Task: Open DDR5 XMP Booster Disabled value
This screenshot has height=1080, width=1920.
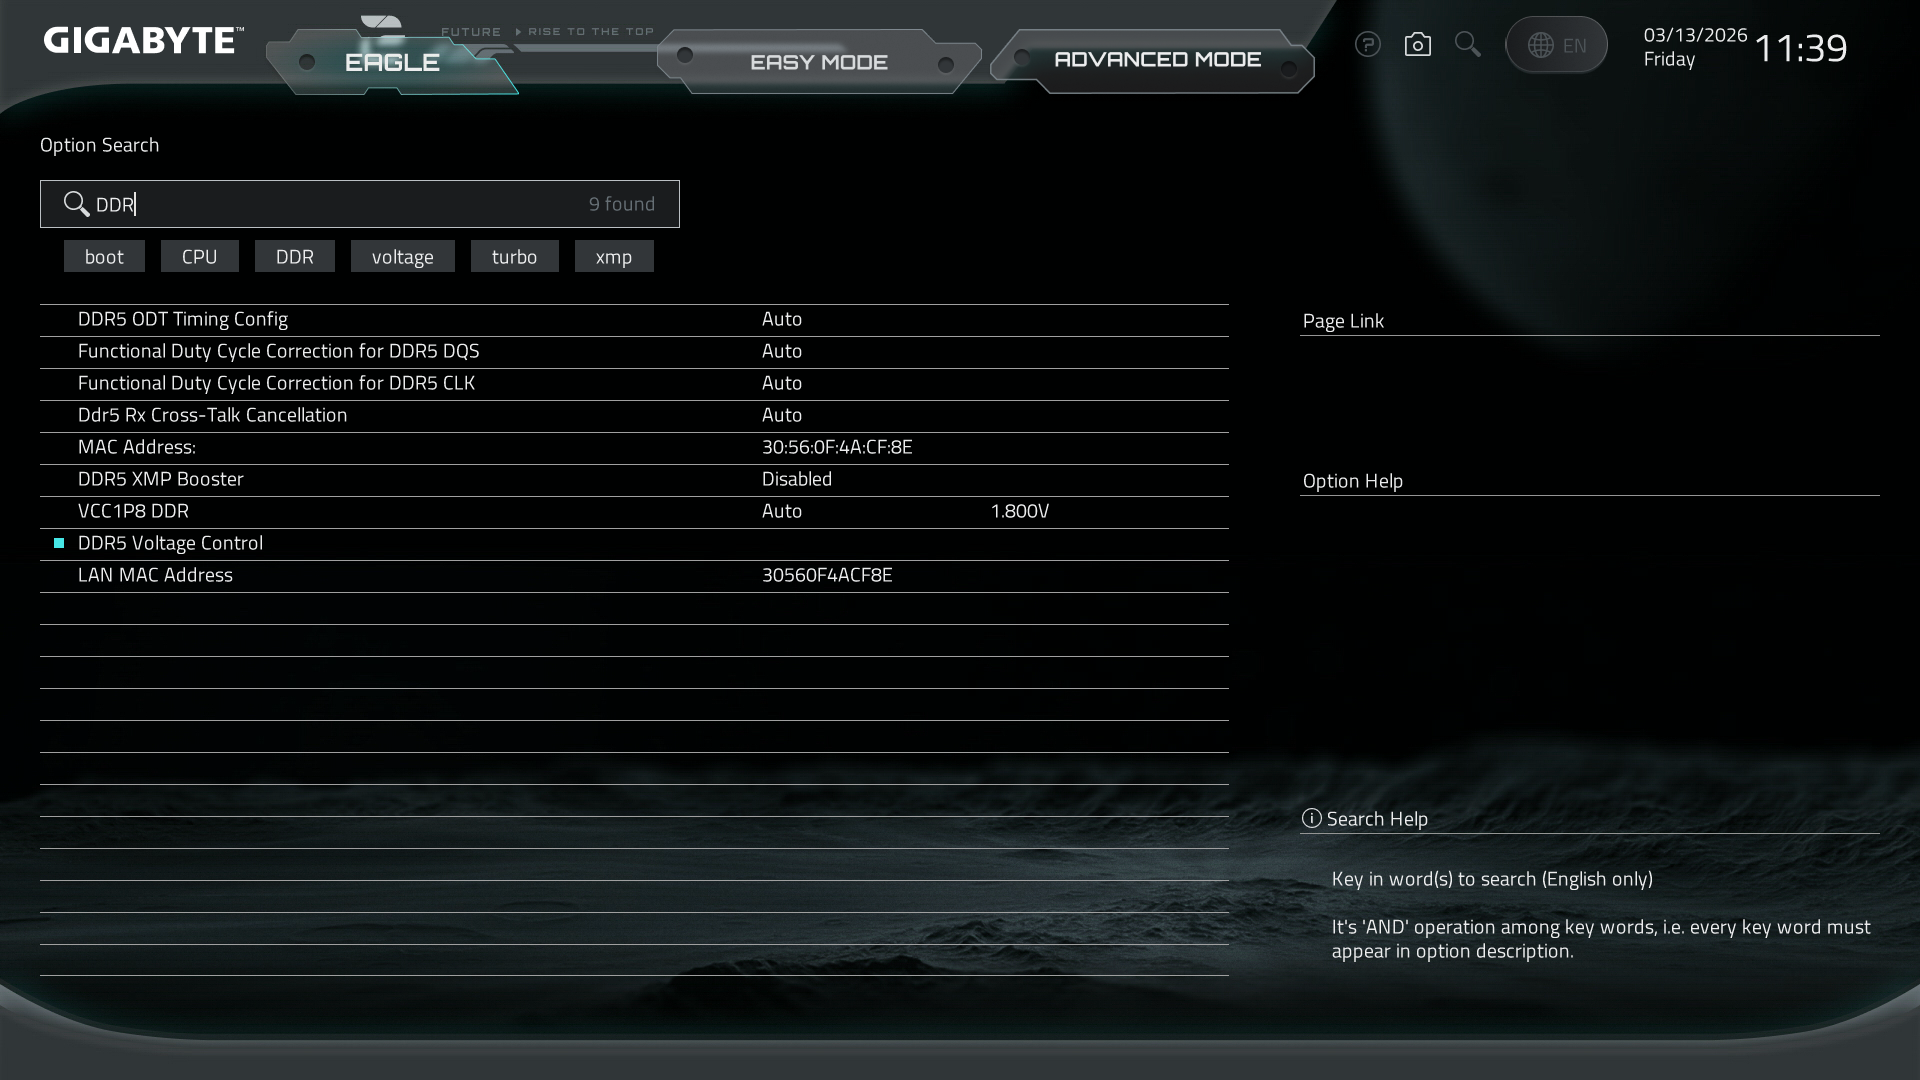Action: (x=796, y=479)
